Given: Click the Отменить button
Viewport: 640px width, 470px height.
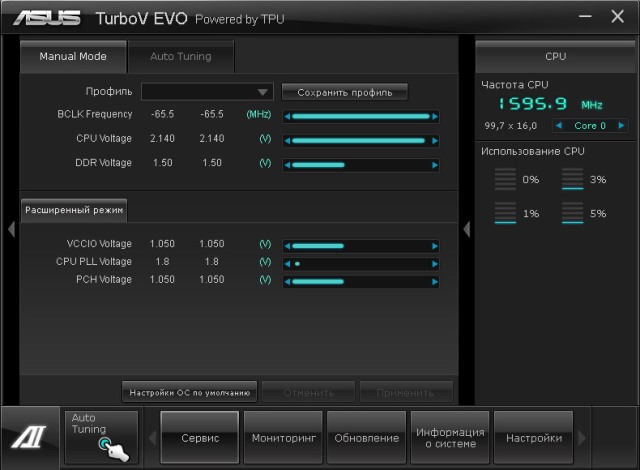Looking at the screenshot, I should pyautogui.click(x=309, y=392).
